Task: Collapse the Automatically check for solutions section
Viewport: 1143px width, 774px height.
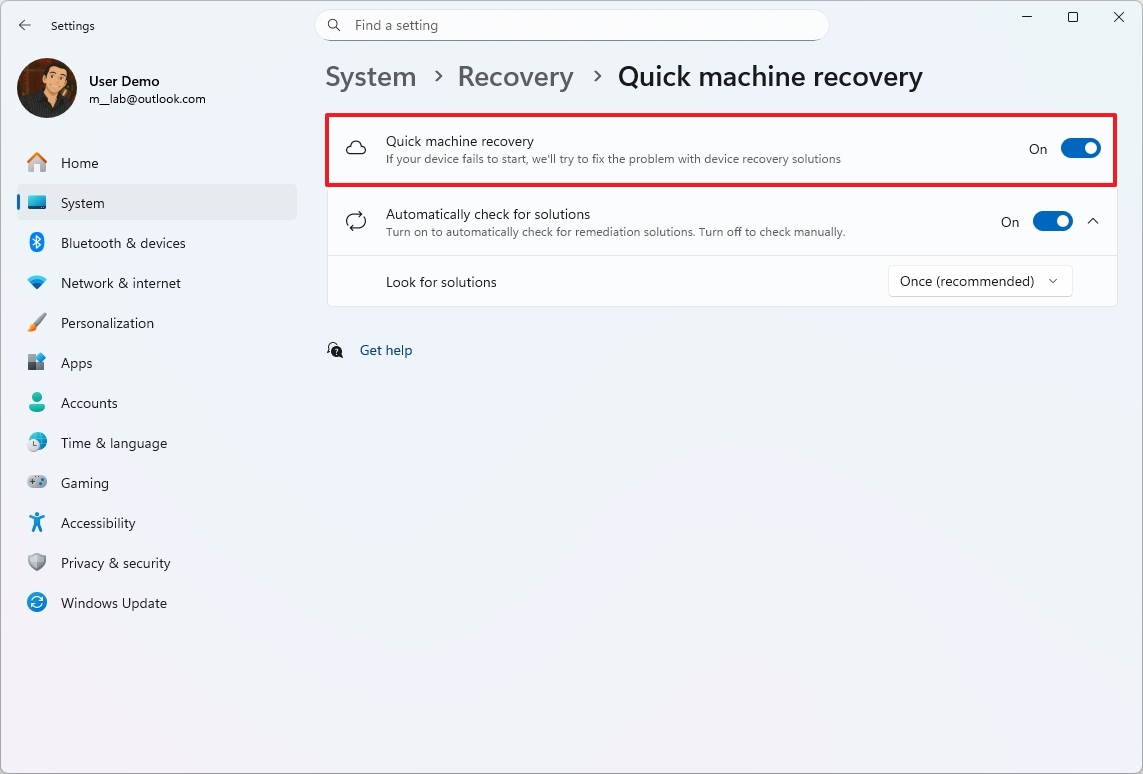Action: point(1093,221)
